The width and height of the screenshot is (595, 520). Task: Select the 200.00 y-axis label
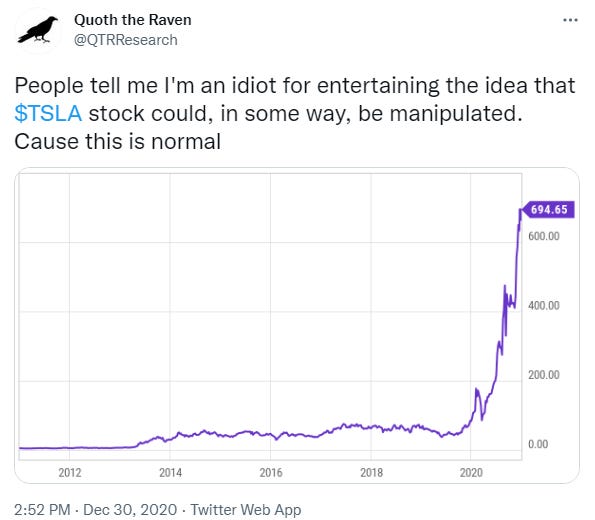pyautogui.click(x=544, y=375)
